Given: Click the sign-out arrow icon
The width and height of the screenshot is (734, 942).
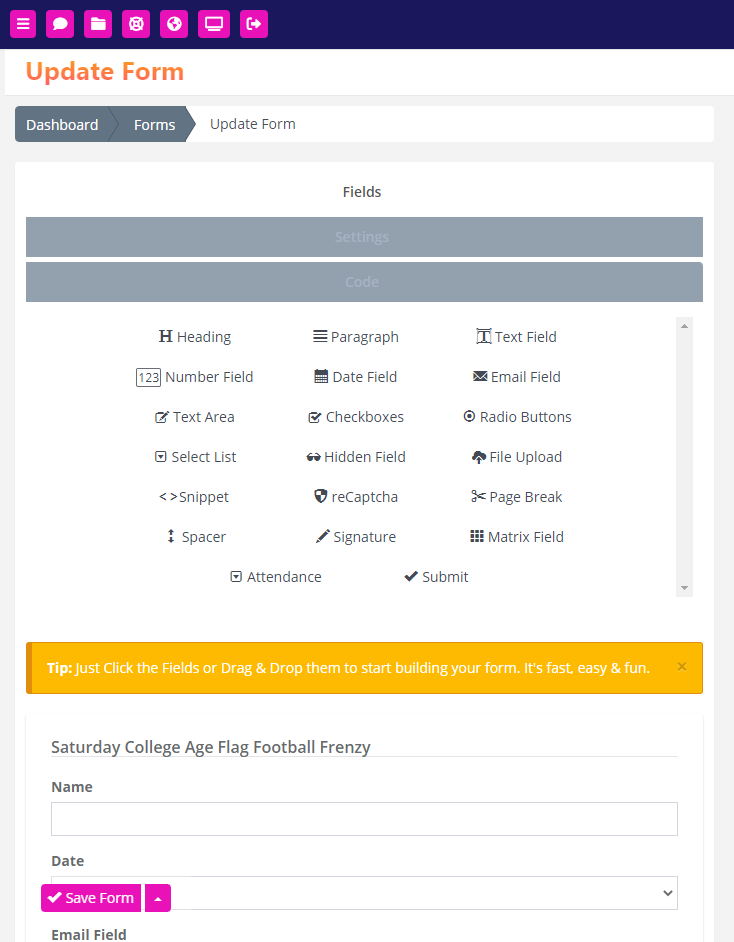Looking at the screenshot, I should (x=254, y=24).
